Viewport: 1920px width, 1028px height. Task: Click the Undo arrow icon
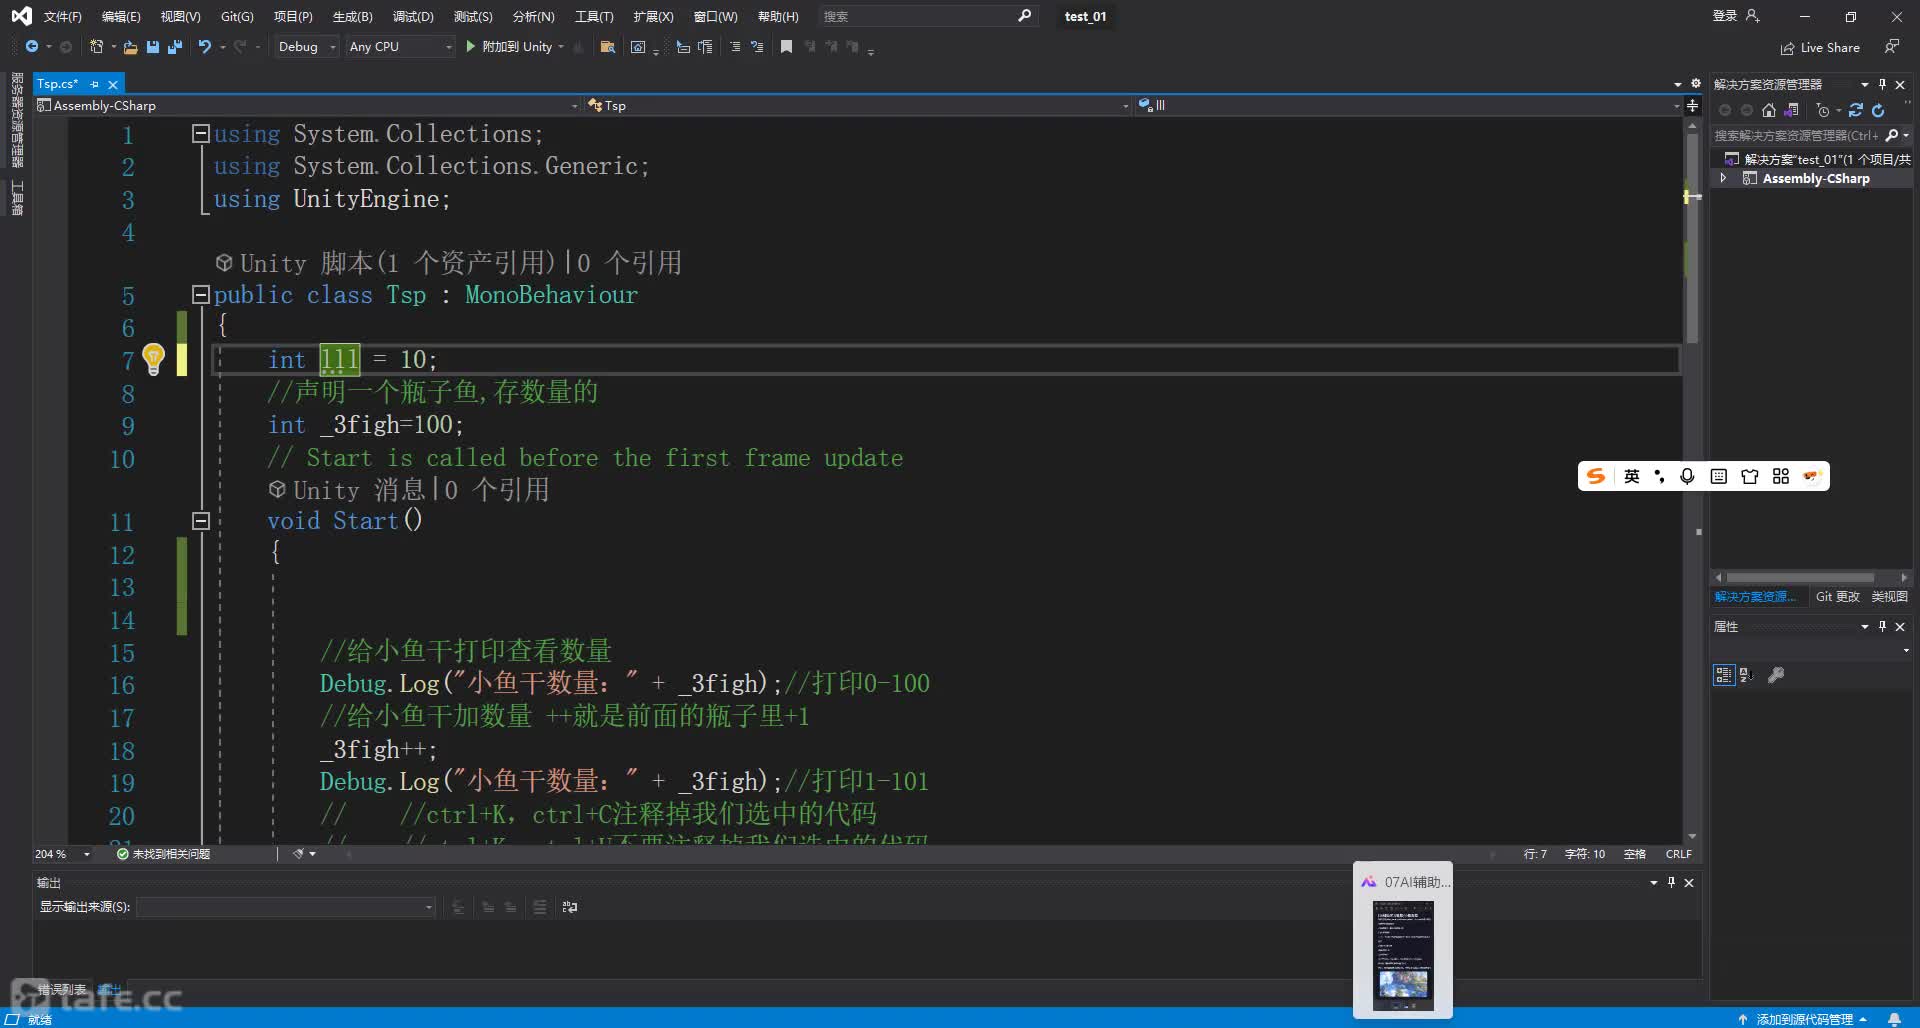pos(205,47)
